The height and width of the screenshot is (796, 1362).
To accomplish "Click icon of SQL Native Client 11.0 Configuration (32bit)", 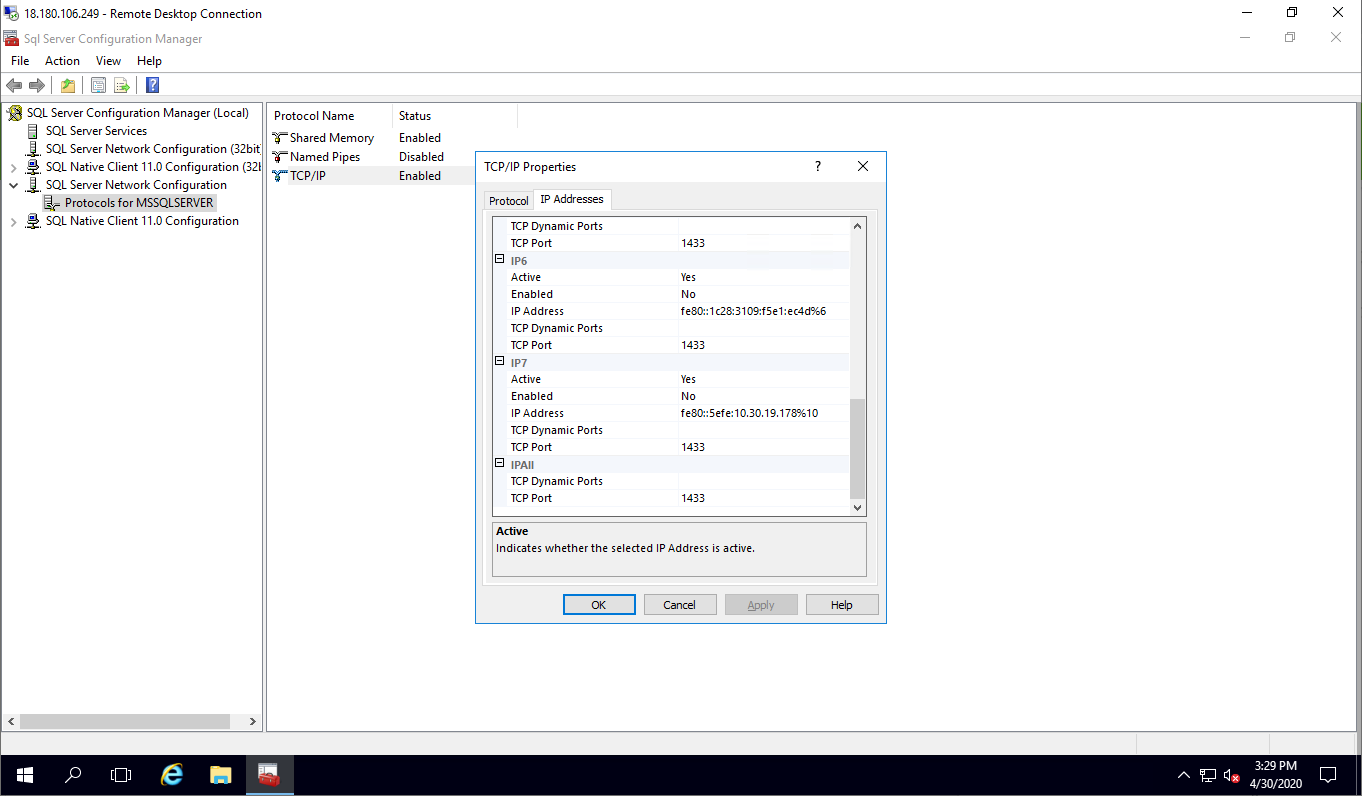I will pyautogui.click(x=33, y=167).
